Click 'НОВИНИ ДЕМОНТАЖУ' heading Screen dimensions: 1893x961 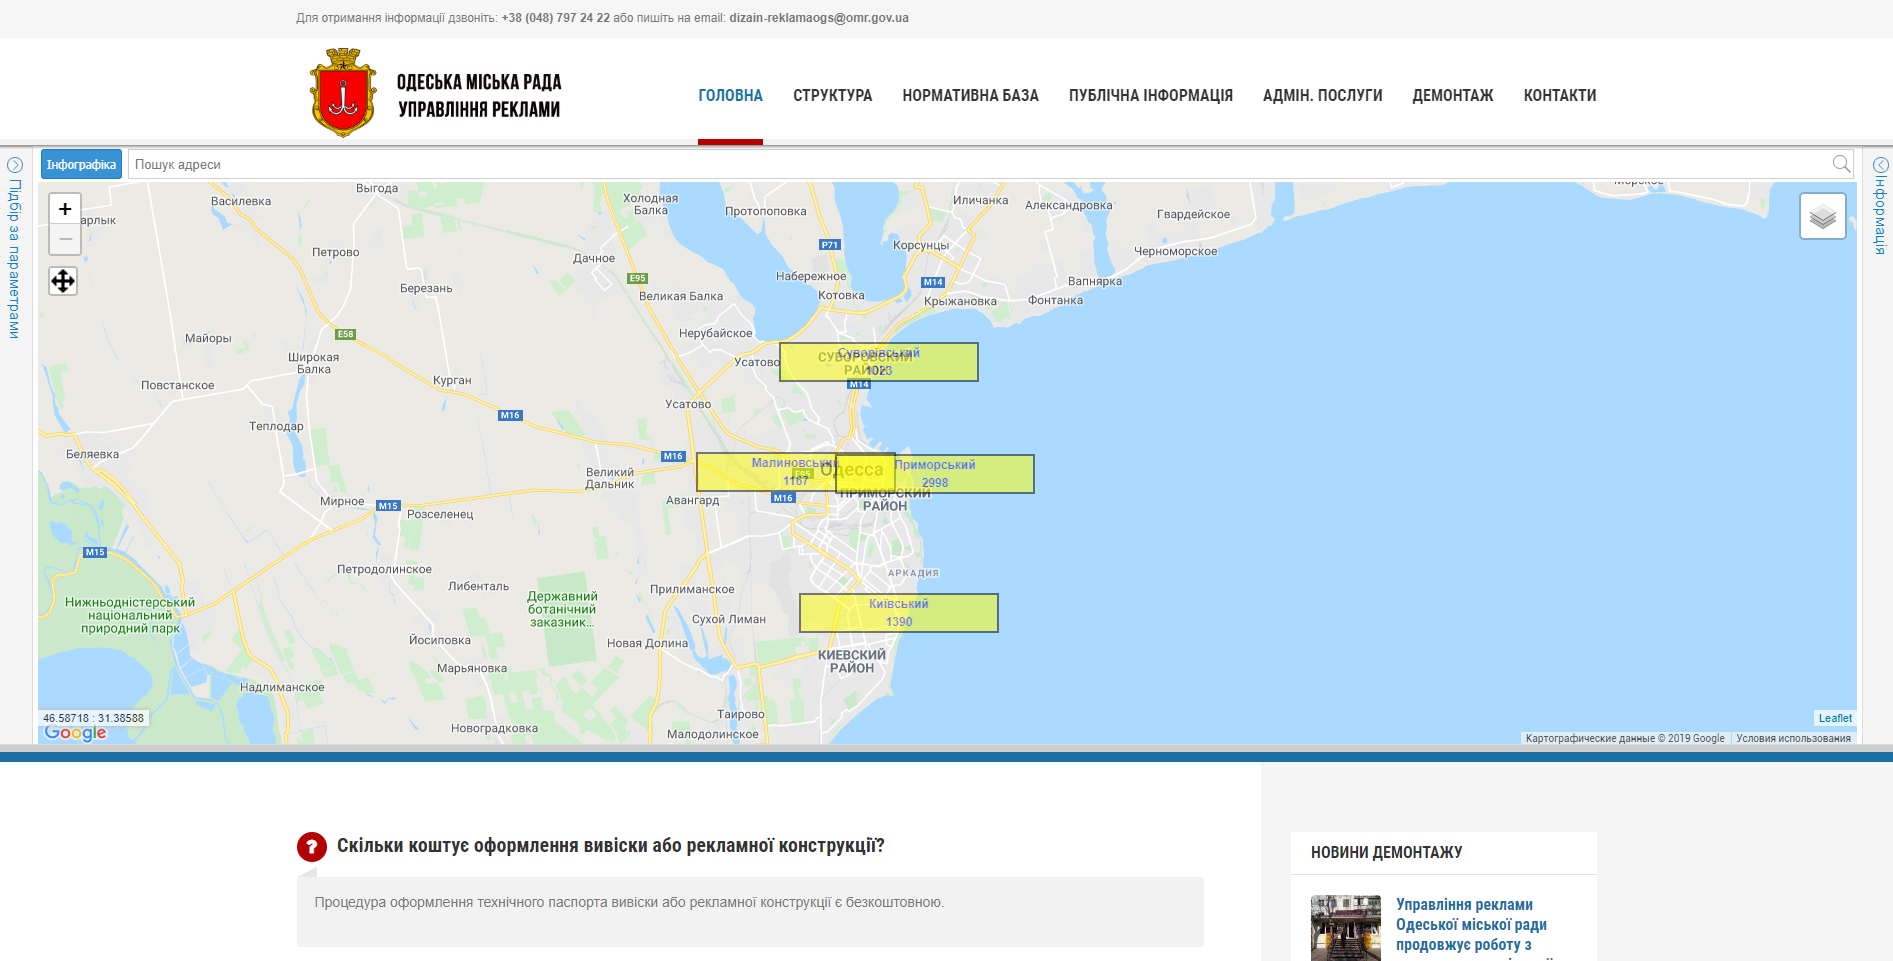click(x=1386, y=852)
